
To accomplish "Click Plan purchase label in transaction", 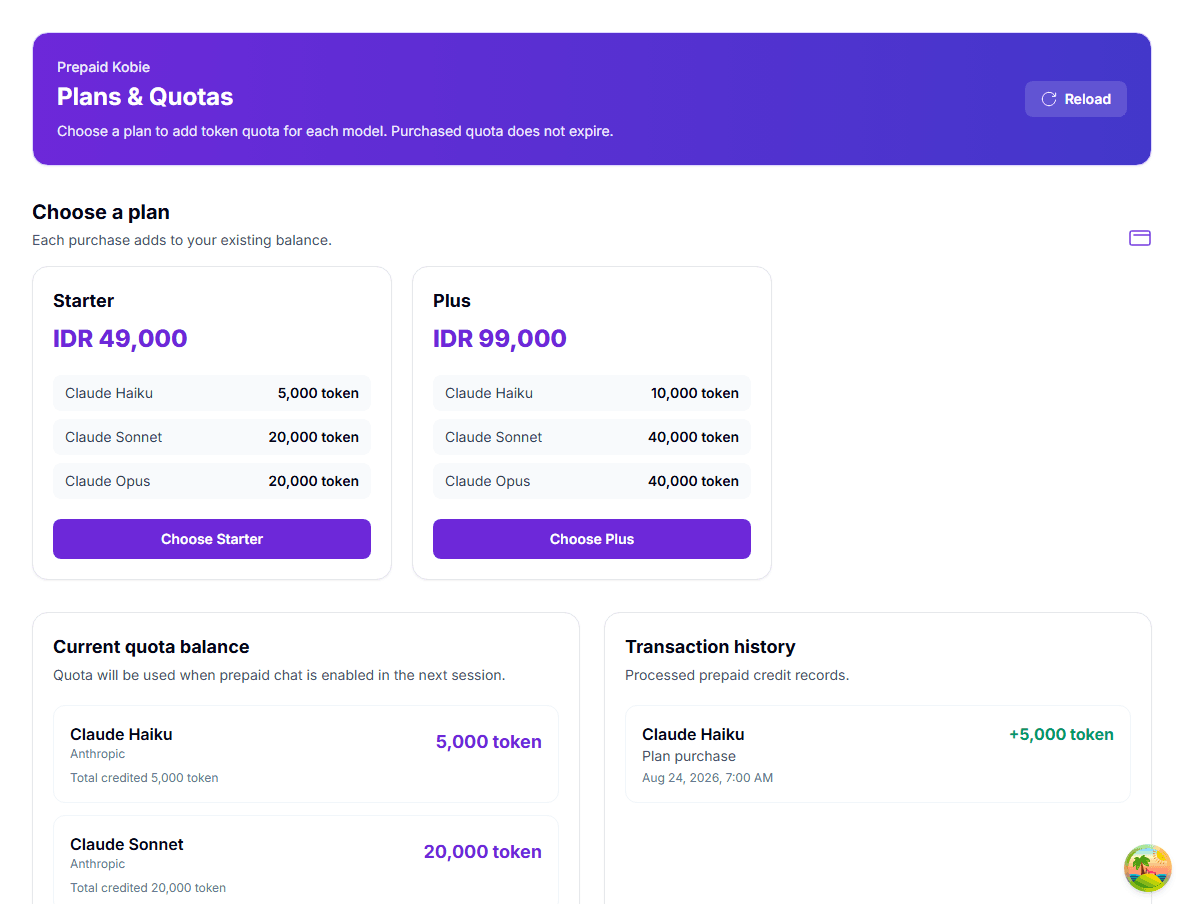I will pos(689,756).
